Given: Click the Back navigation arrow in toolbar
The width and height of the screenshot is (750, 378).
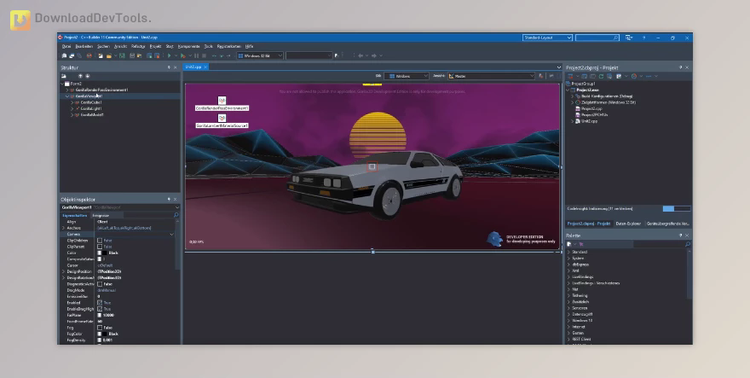Looking at the screenshot, I should (360, 56).
